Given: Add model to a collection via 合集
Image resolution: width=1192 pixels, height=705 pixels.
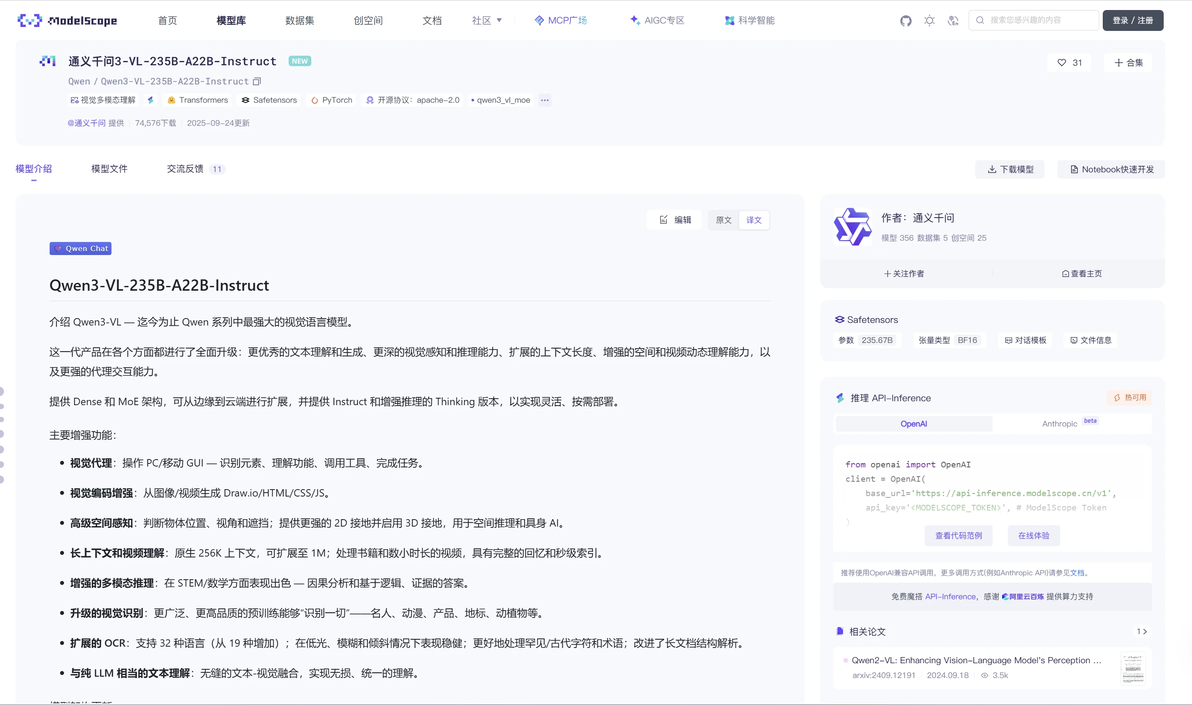Looking at the screenshot, I should (1129, 62).
